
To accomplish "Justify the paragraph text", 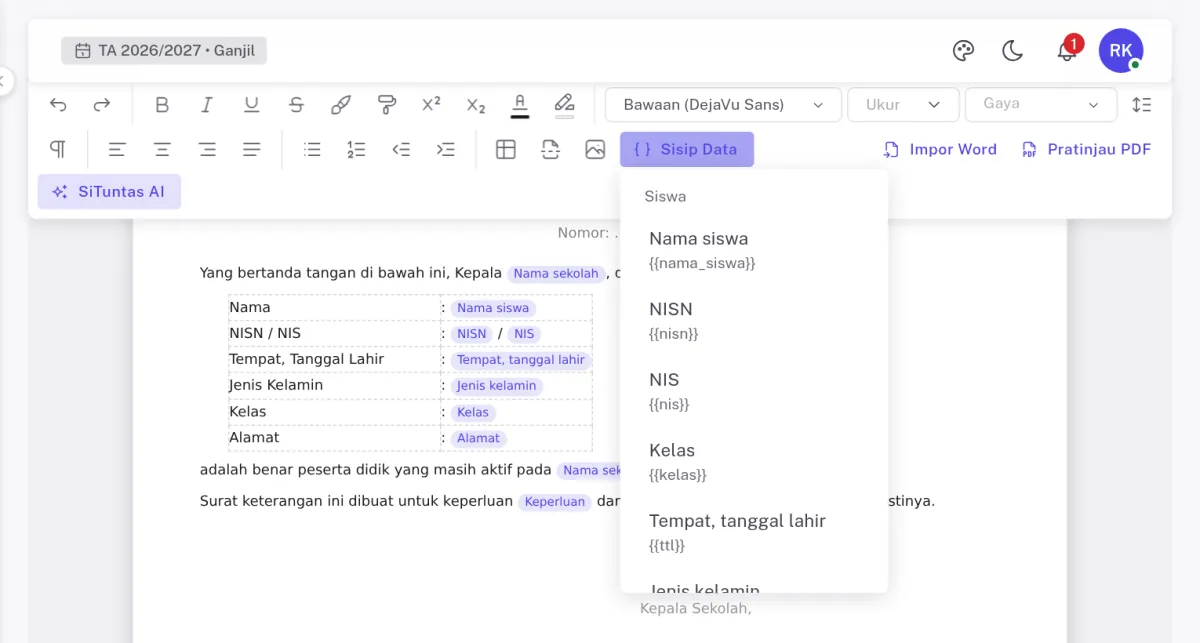I will [x=252, y=150].
